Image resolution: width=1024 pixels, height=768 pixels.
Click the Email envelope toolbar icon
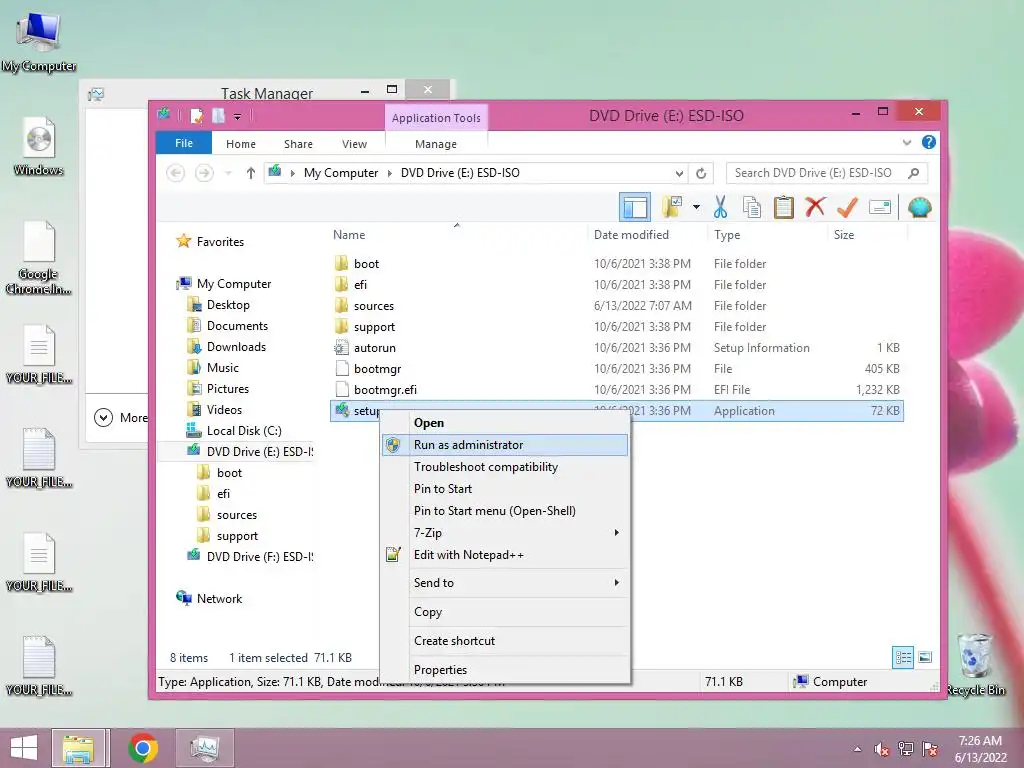[880, 208]
